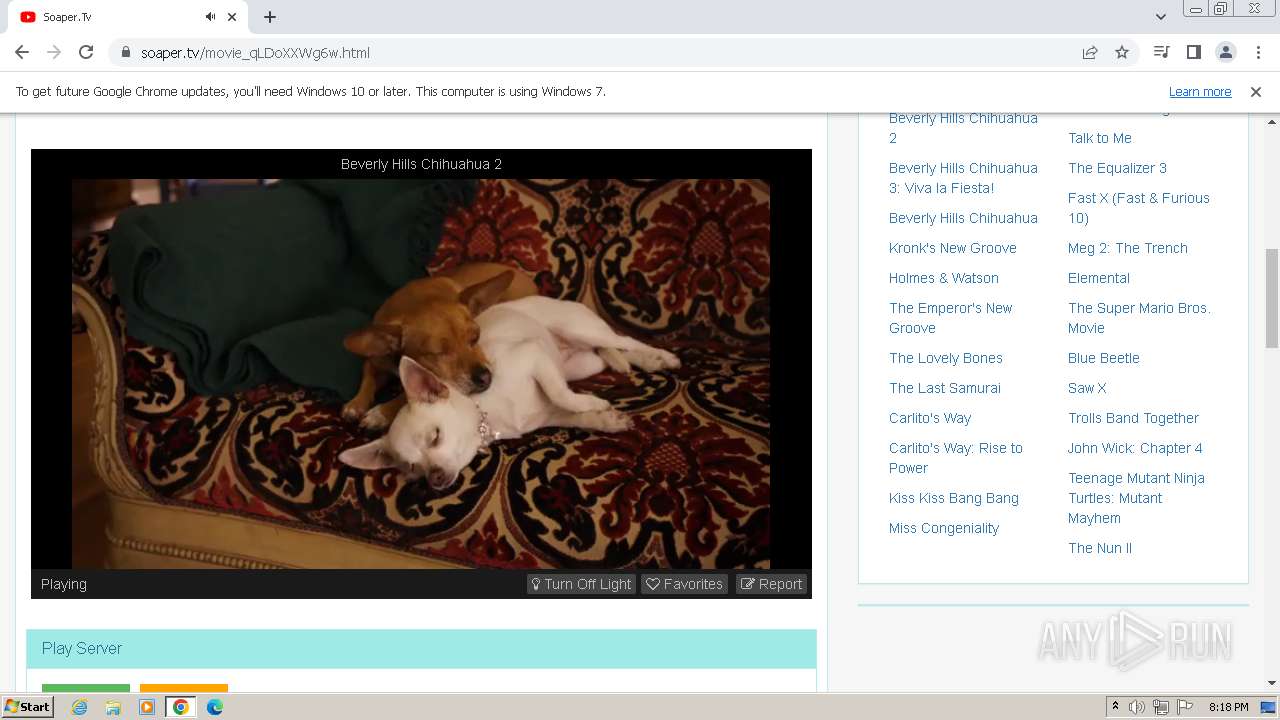
Task: Open Carlito's Way: Rise to Power
Action: click(956, 458)
